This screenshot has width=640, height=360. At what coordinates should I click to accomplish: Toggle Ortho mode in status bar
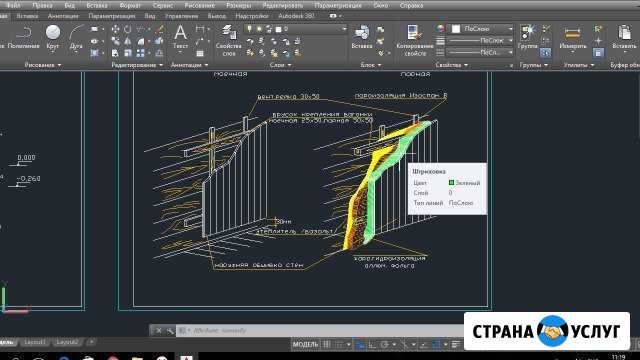point(372,345)
